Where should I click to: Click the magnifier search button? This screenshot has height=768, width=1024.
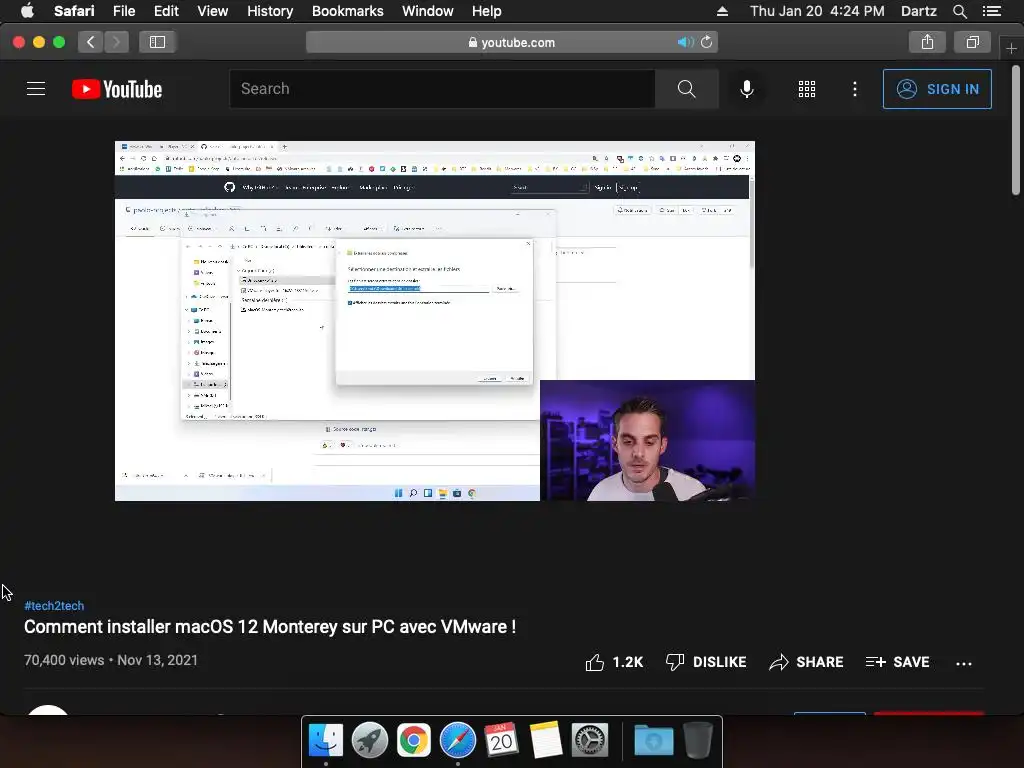686,89
